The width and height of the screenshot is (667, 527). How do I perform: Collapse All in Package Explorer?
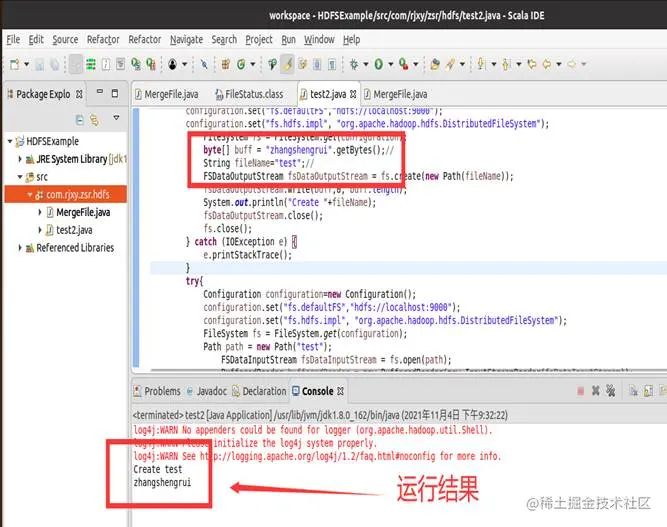pyautogui.click(x=80, y=120)
